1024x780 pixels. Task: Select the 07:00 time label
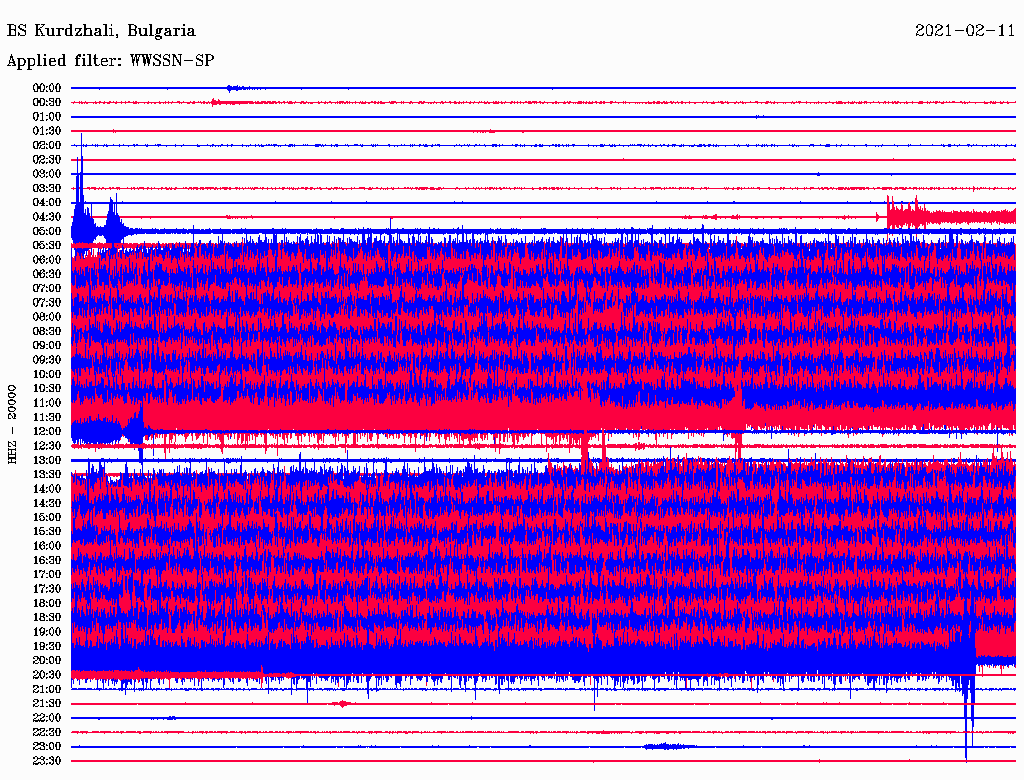[47, 288]
